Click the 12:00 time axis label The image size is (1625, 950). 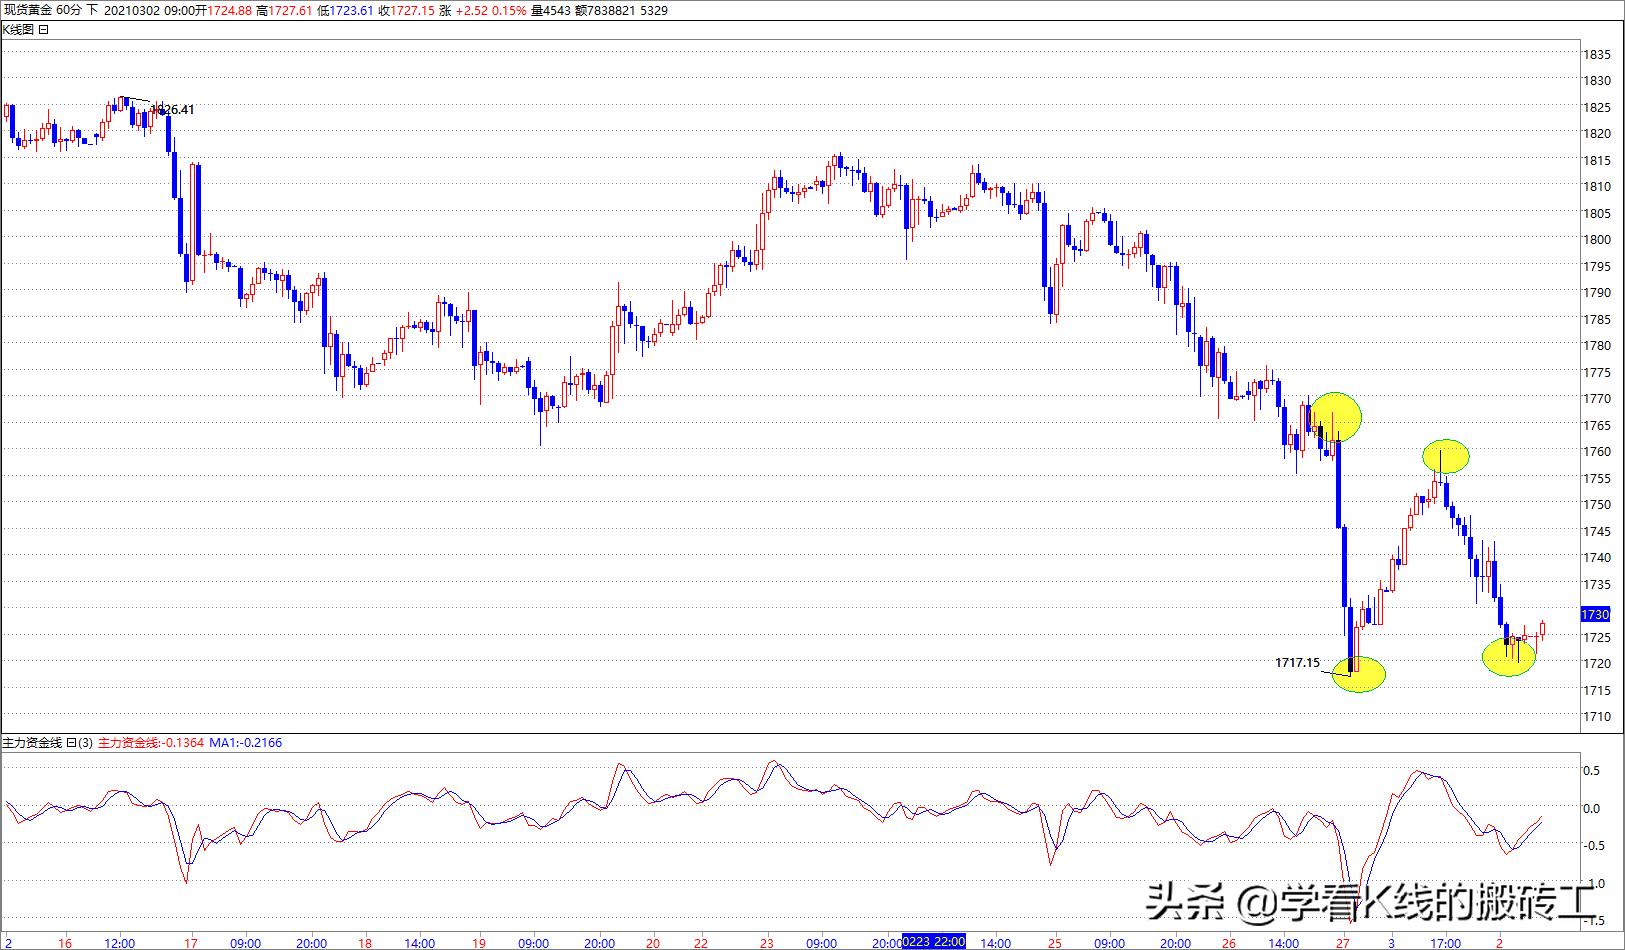point(120,943)
